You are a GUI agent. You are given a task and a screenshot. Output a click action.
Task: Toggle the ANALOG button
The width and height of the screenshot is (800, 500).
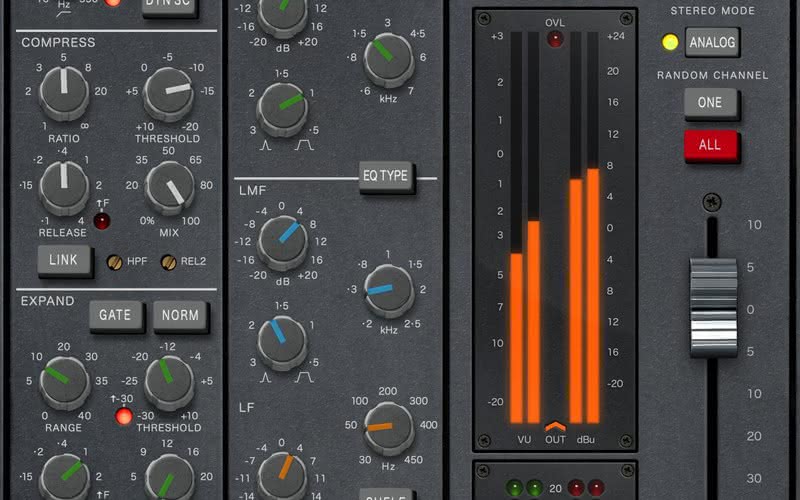pos(712,42)
